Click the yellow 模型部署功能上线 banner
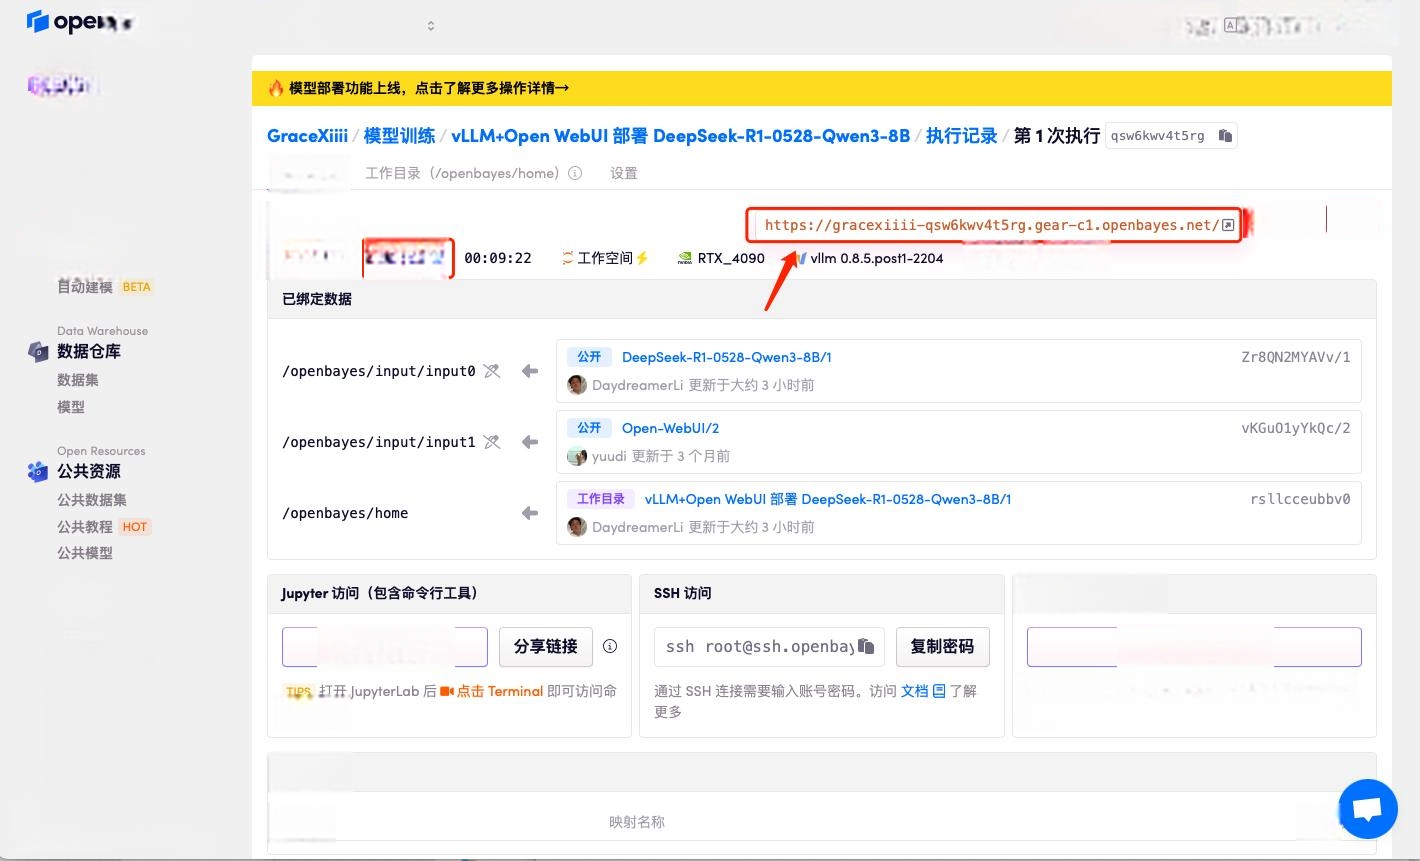This screenshot has width=1420, height=861. tap(822, 88)
